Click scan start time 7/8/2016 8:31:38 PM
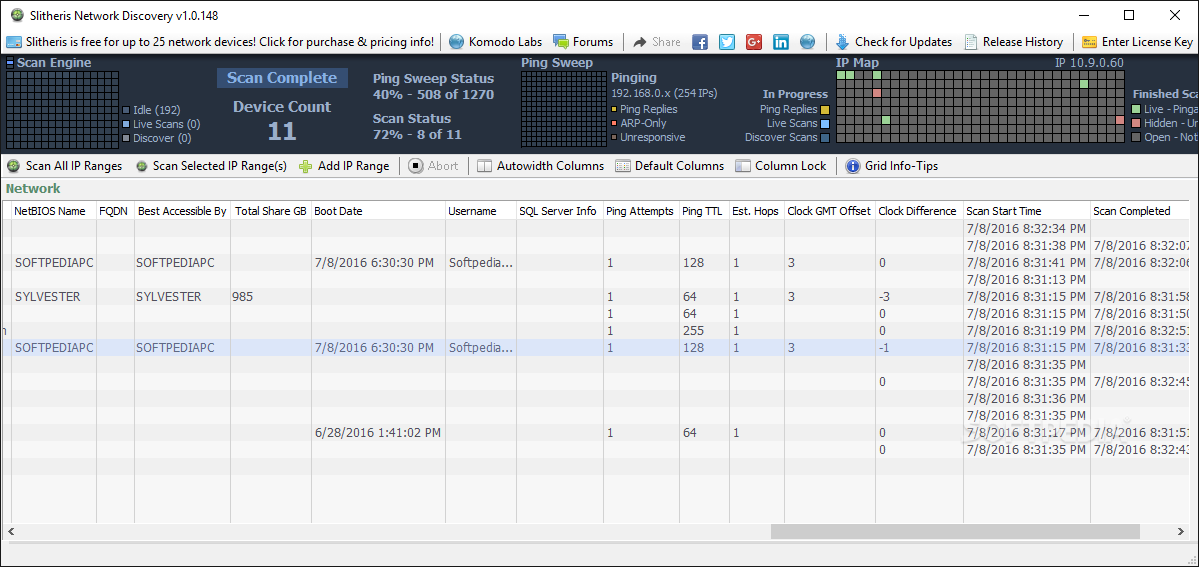1199x567 pixels. (1026, 246)
